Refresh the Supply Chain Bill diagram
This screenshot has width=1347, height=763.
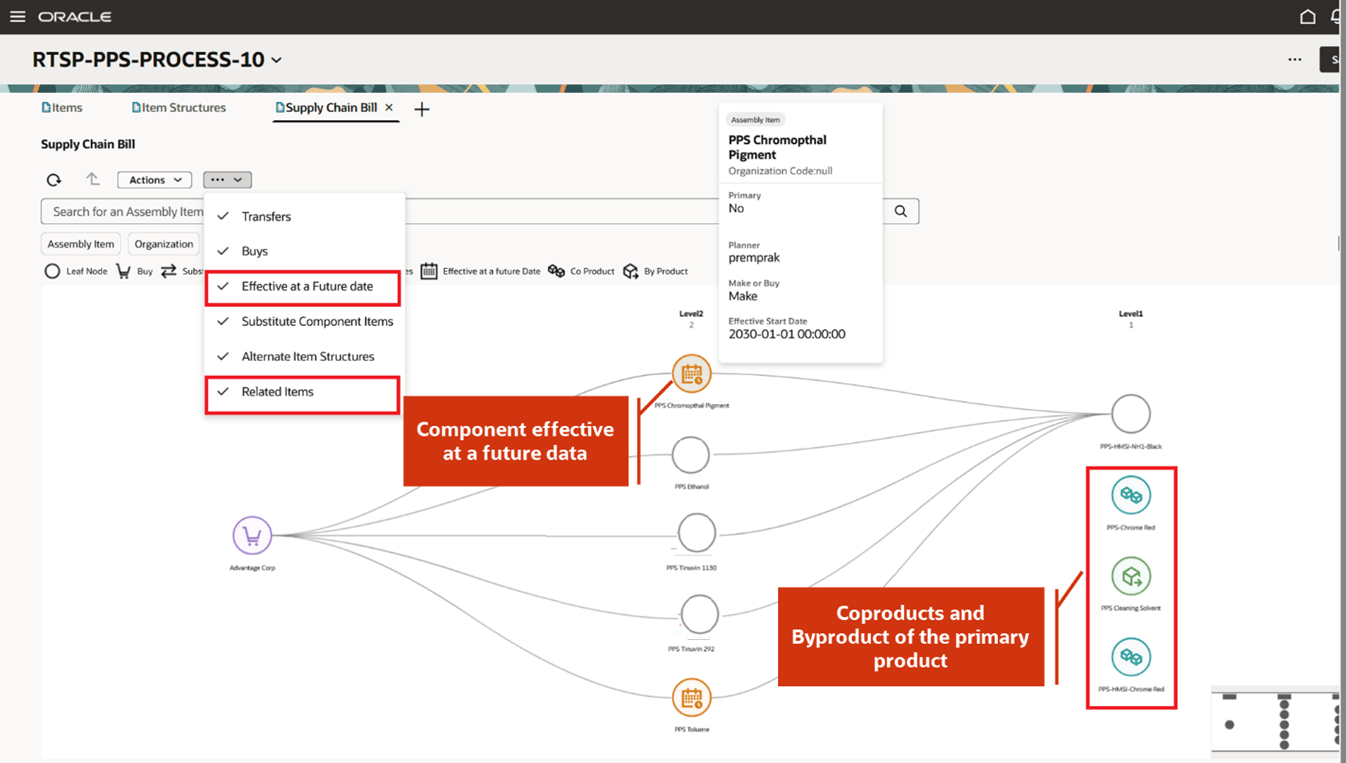pos(54,180)
